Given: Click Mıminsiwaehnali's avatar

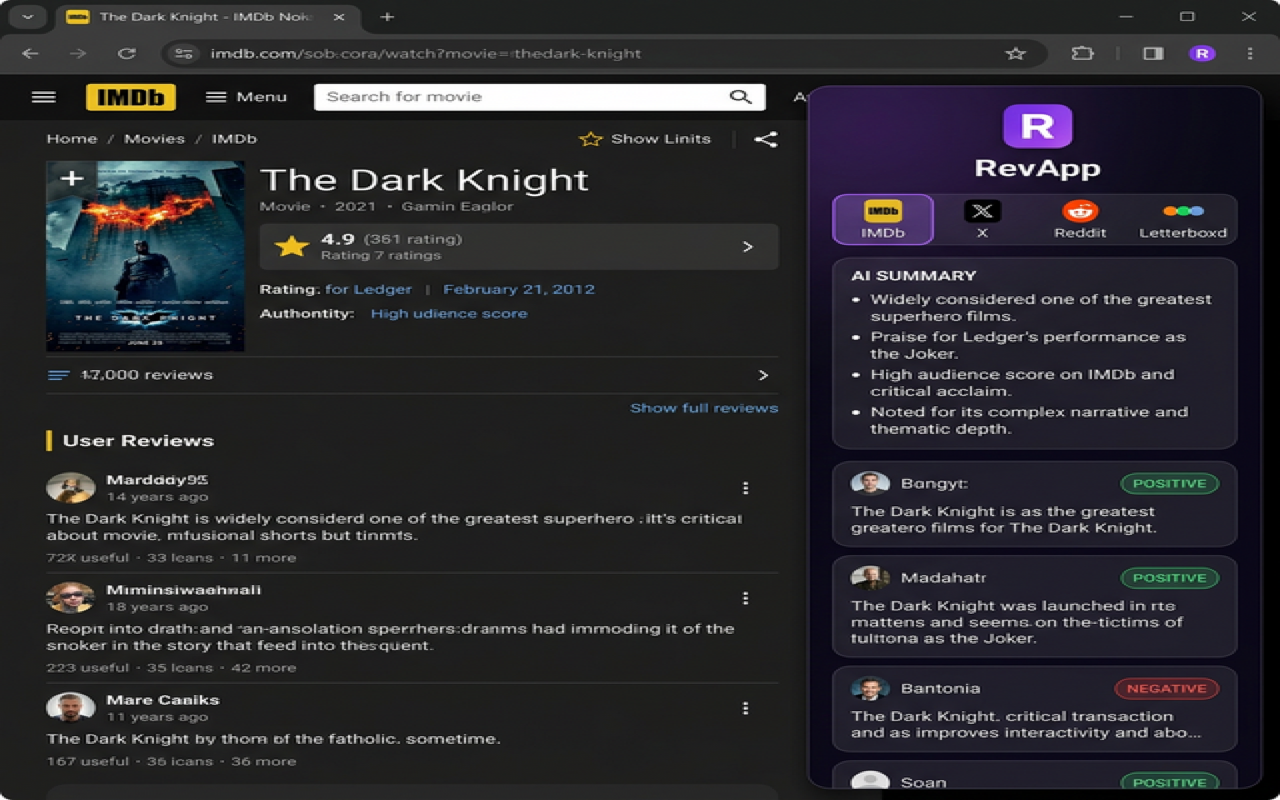Looking at the screenshot, I should click(x=71, y=598).
